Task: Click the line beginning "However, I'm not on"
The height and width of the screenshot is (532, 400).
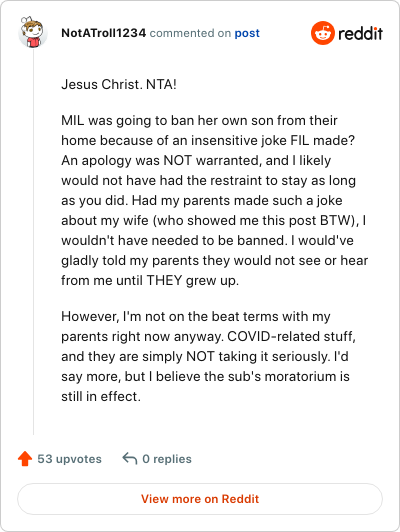Action: click(x=196, y=316)
